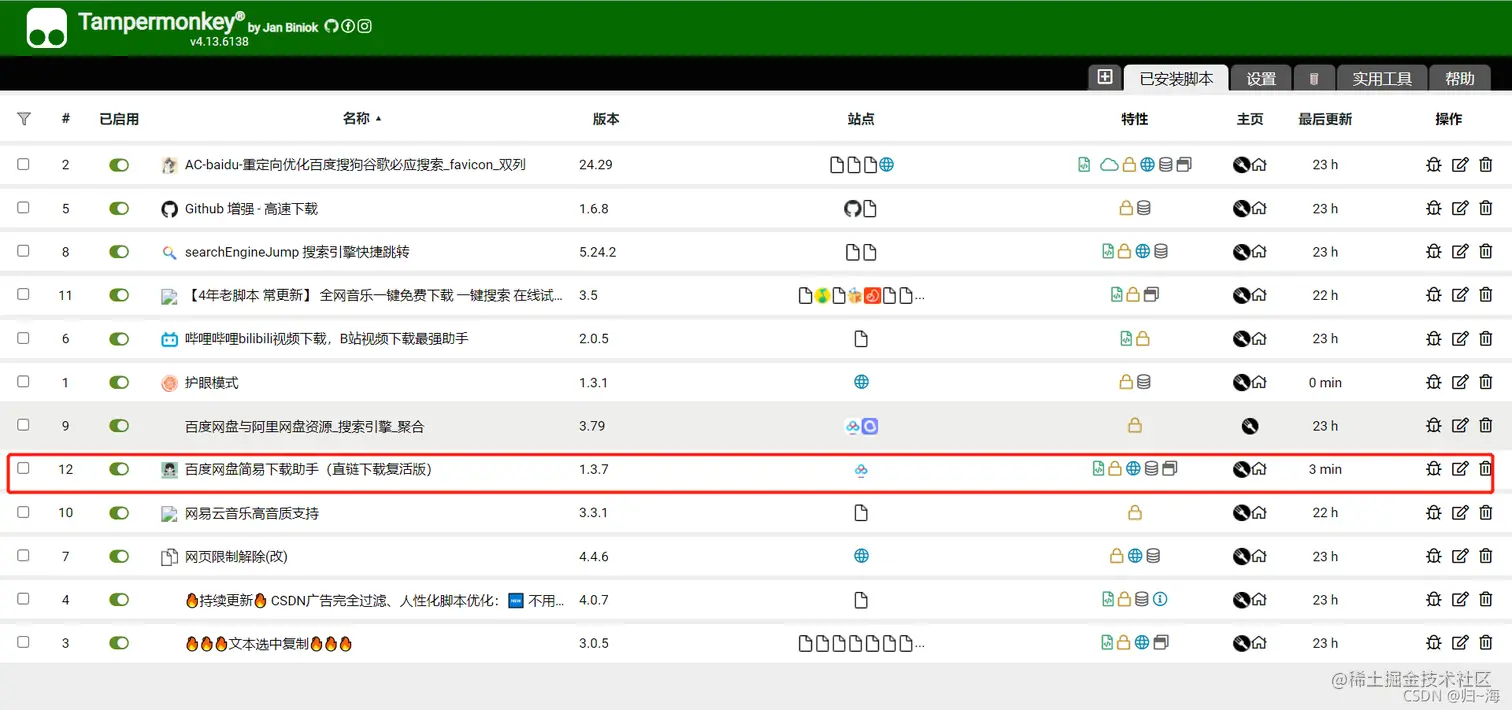The width and height of the screenshot is (1512, 710).
Task: Delete the 全网音乐一键免费下载 script
Action: coord(1486,295)
